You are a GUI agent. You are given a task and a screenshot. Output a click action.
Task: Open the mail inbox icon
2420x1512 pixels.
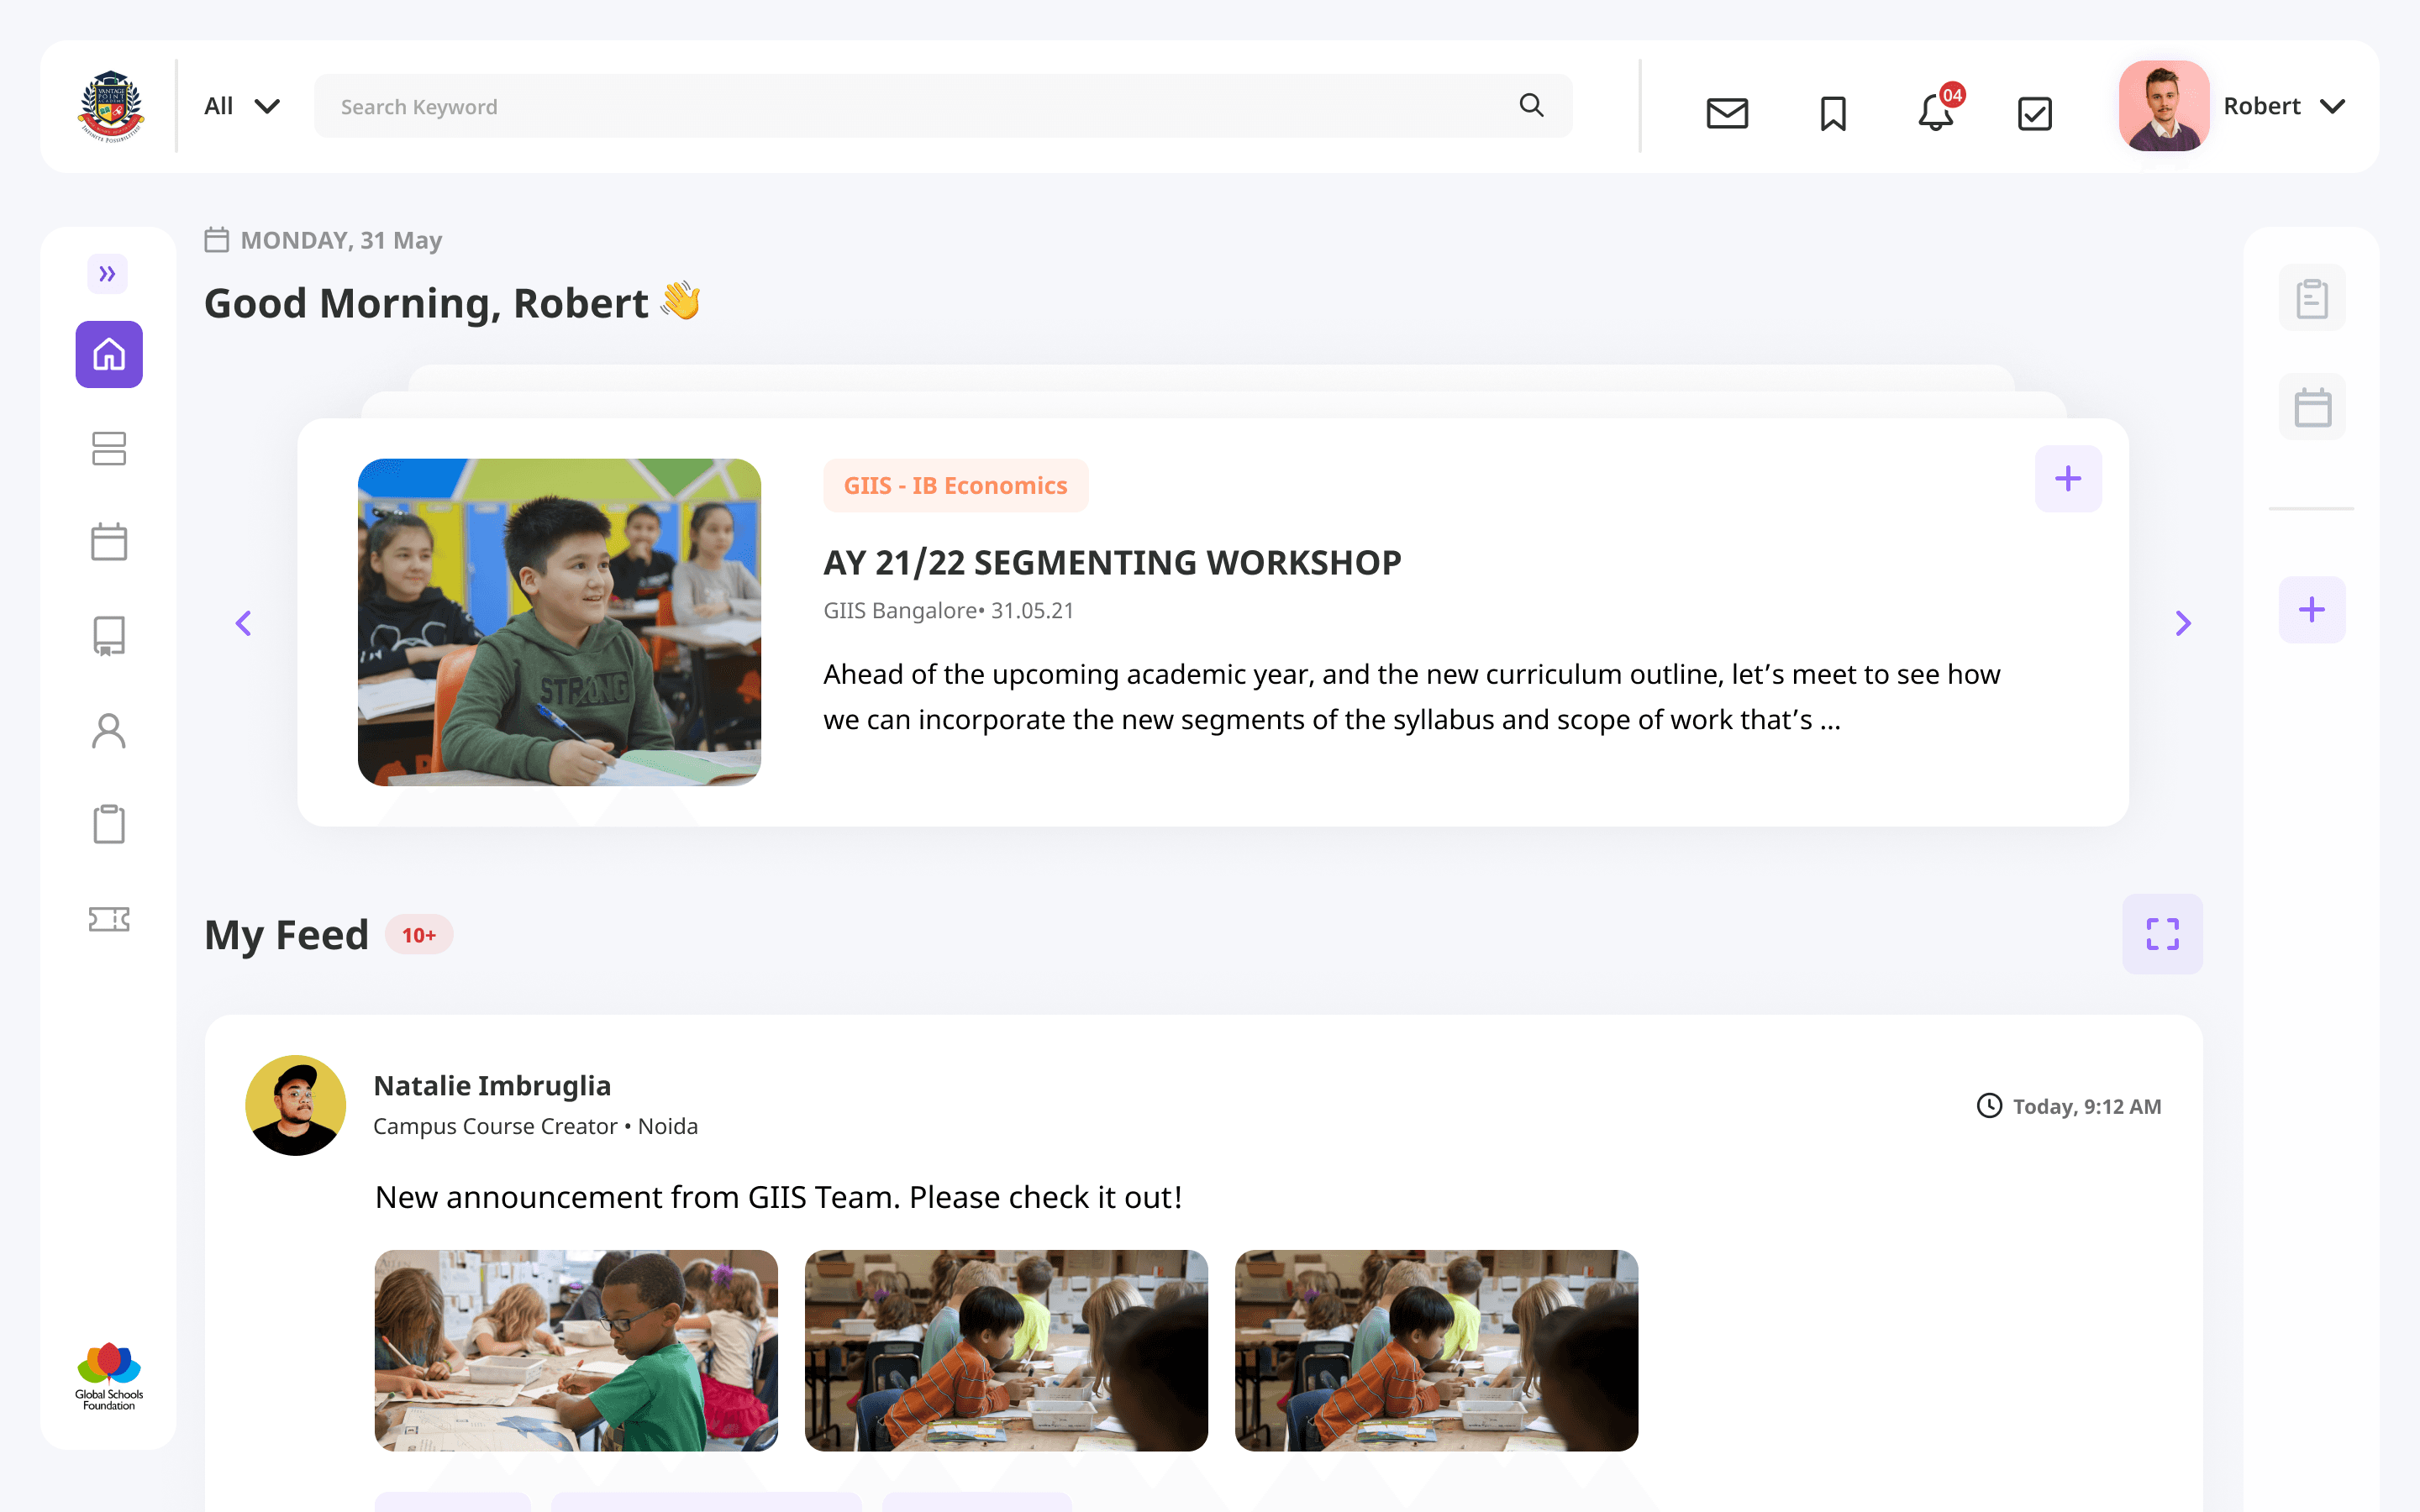(x=1726, y=112)
